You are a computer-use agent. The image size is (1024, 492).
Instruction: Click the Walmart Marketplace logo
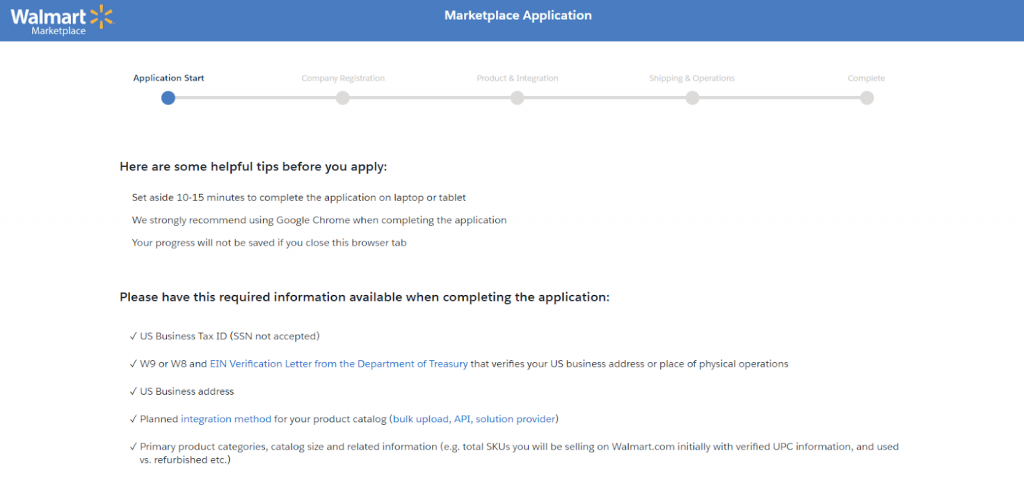61,20
